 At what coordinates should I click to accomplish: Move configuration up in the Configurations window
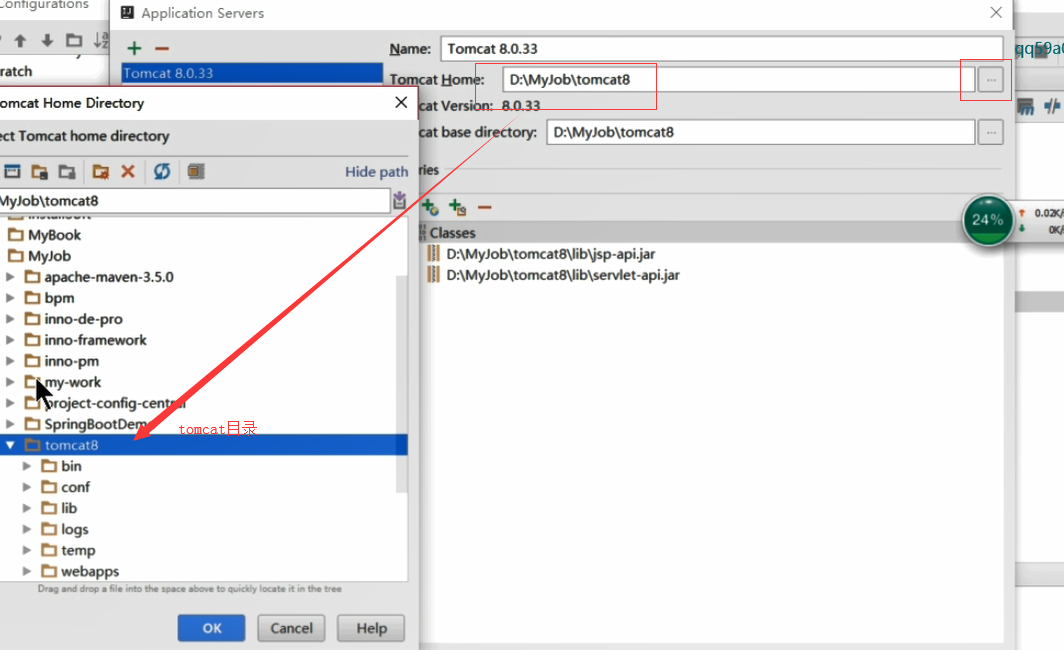pyautogui.click(x=20, y=41)
